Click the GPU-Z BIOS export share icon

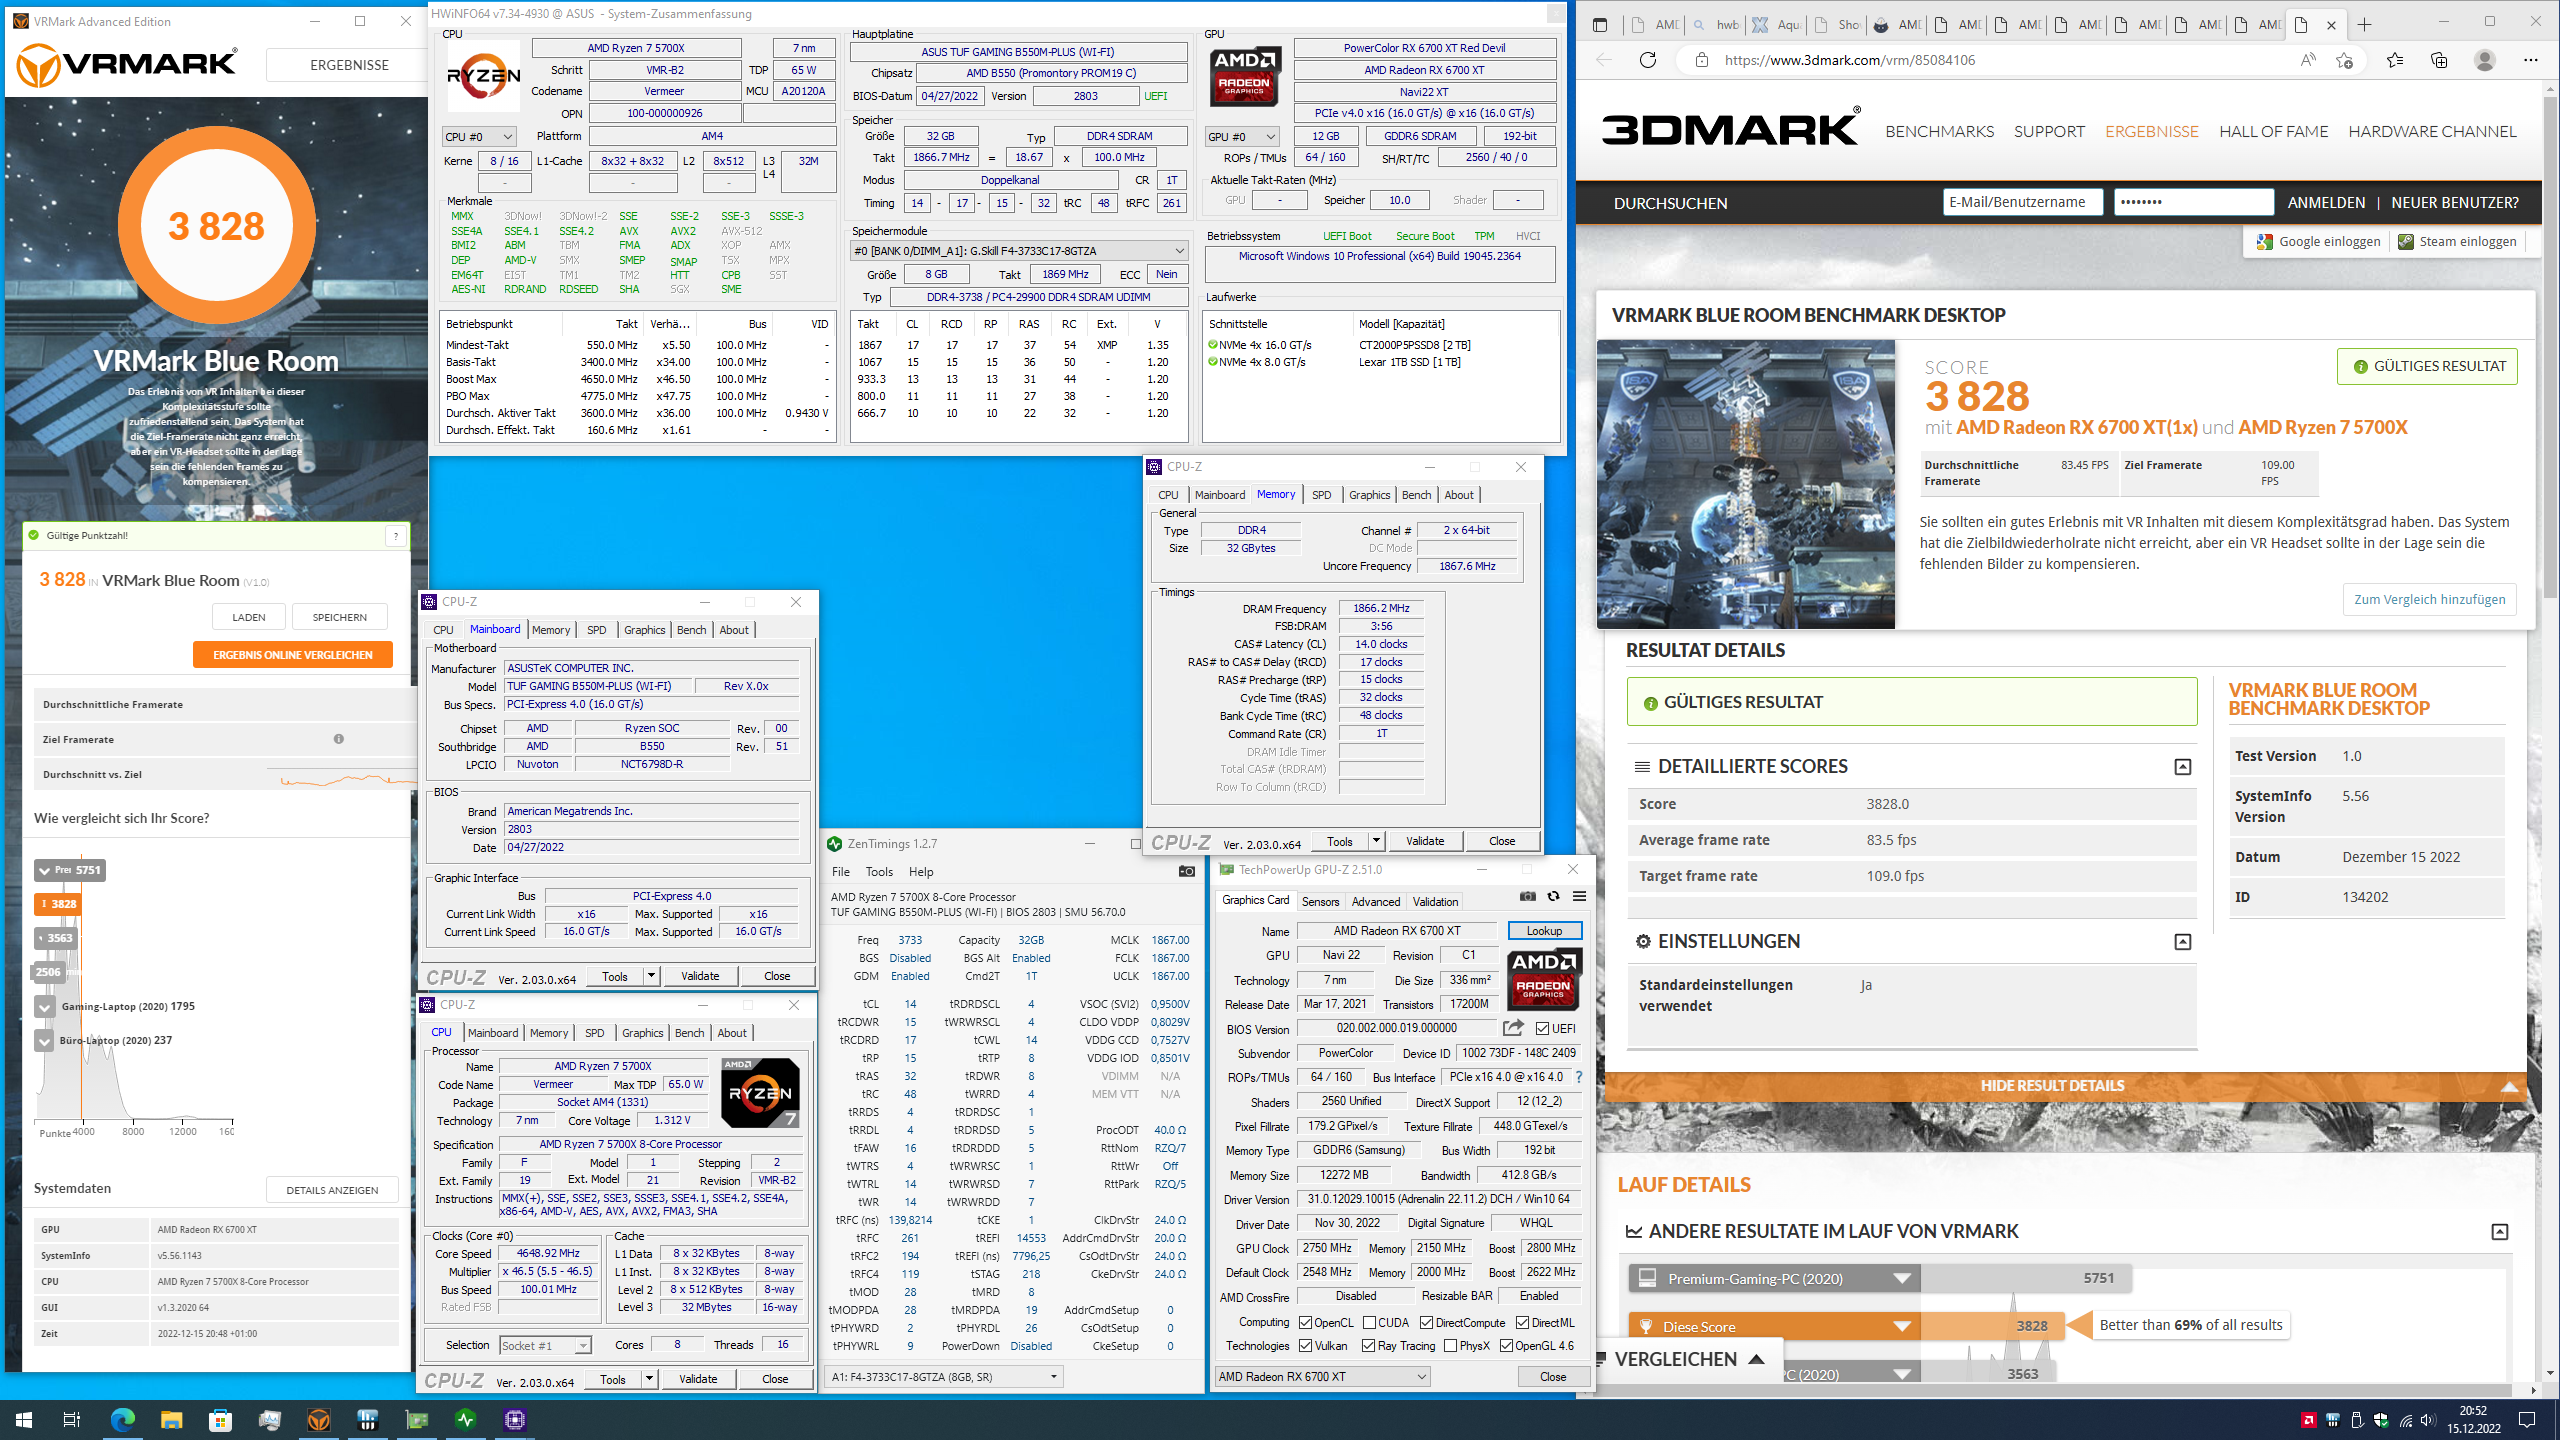click(x=1513, y=1028)
